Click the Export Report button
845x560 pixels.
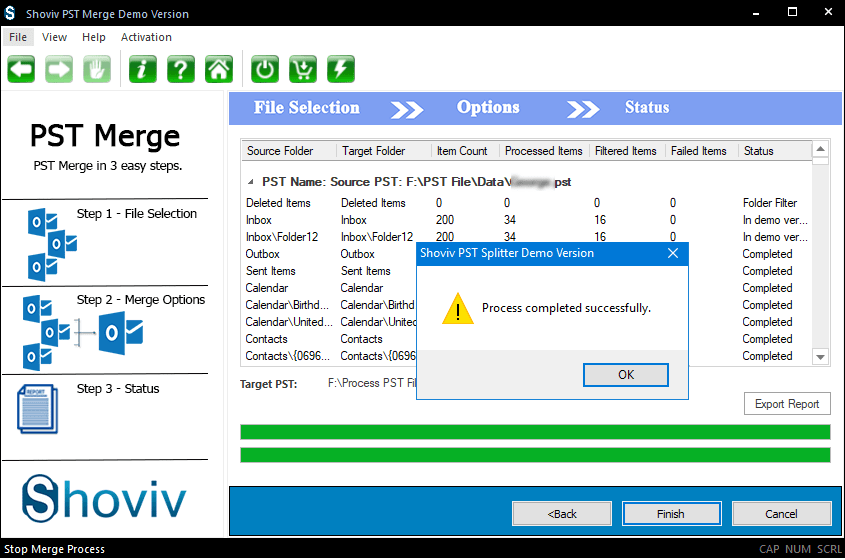(x=787, y=404)
